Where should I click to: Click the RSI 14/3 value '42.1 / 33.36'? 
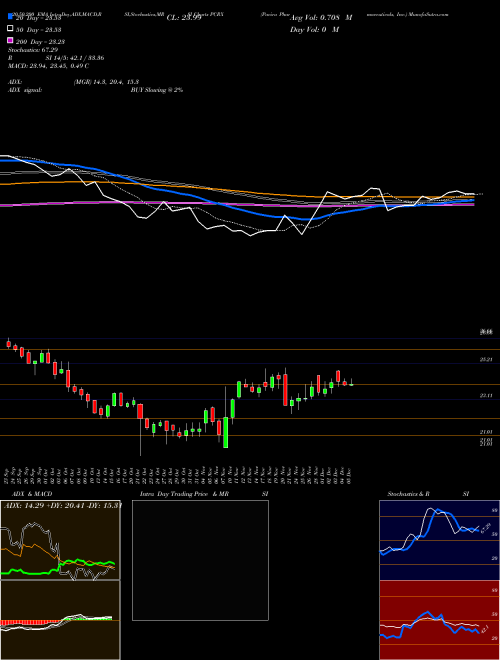85,58
